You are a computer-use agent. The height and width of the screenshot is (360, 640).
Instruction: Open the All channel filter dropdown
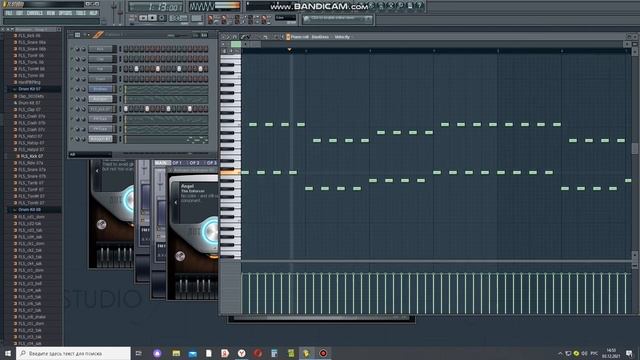point(90,155)
